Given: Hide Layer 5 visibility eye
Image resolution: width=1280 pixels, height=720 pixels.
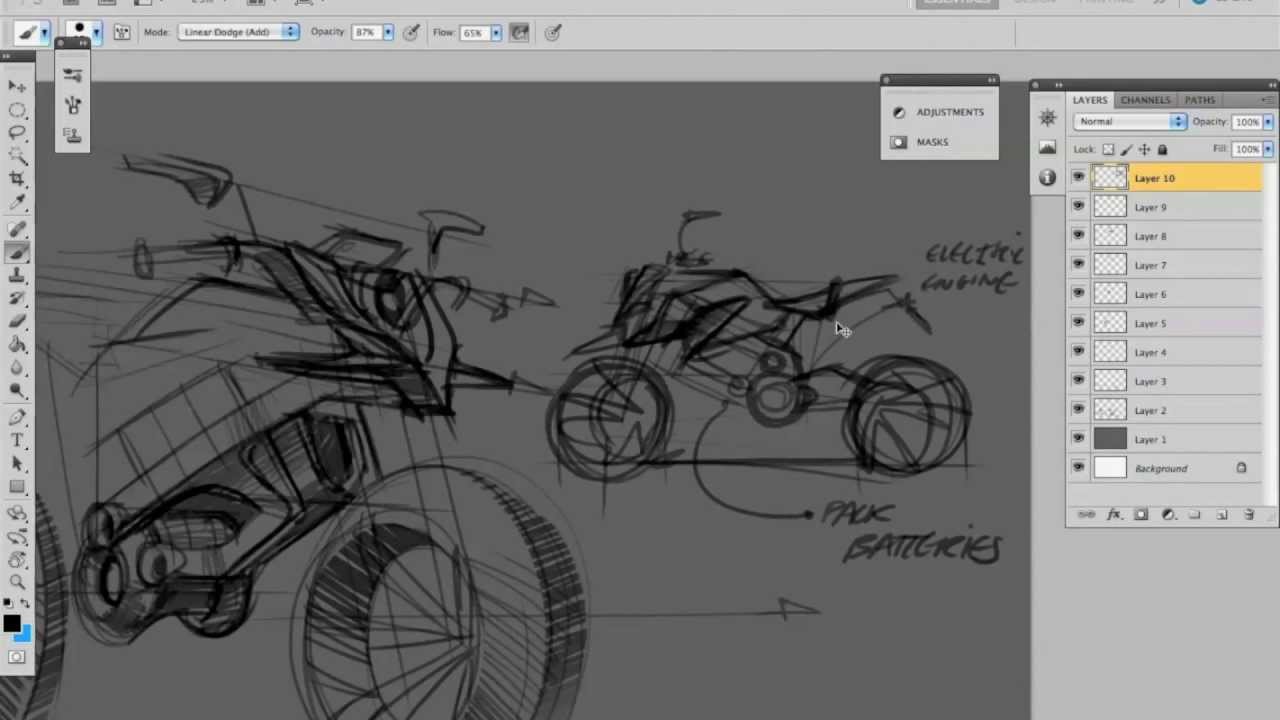Looking at the screenshot, I should [1078, 323].
